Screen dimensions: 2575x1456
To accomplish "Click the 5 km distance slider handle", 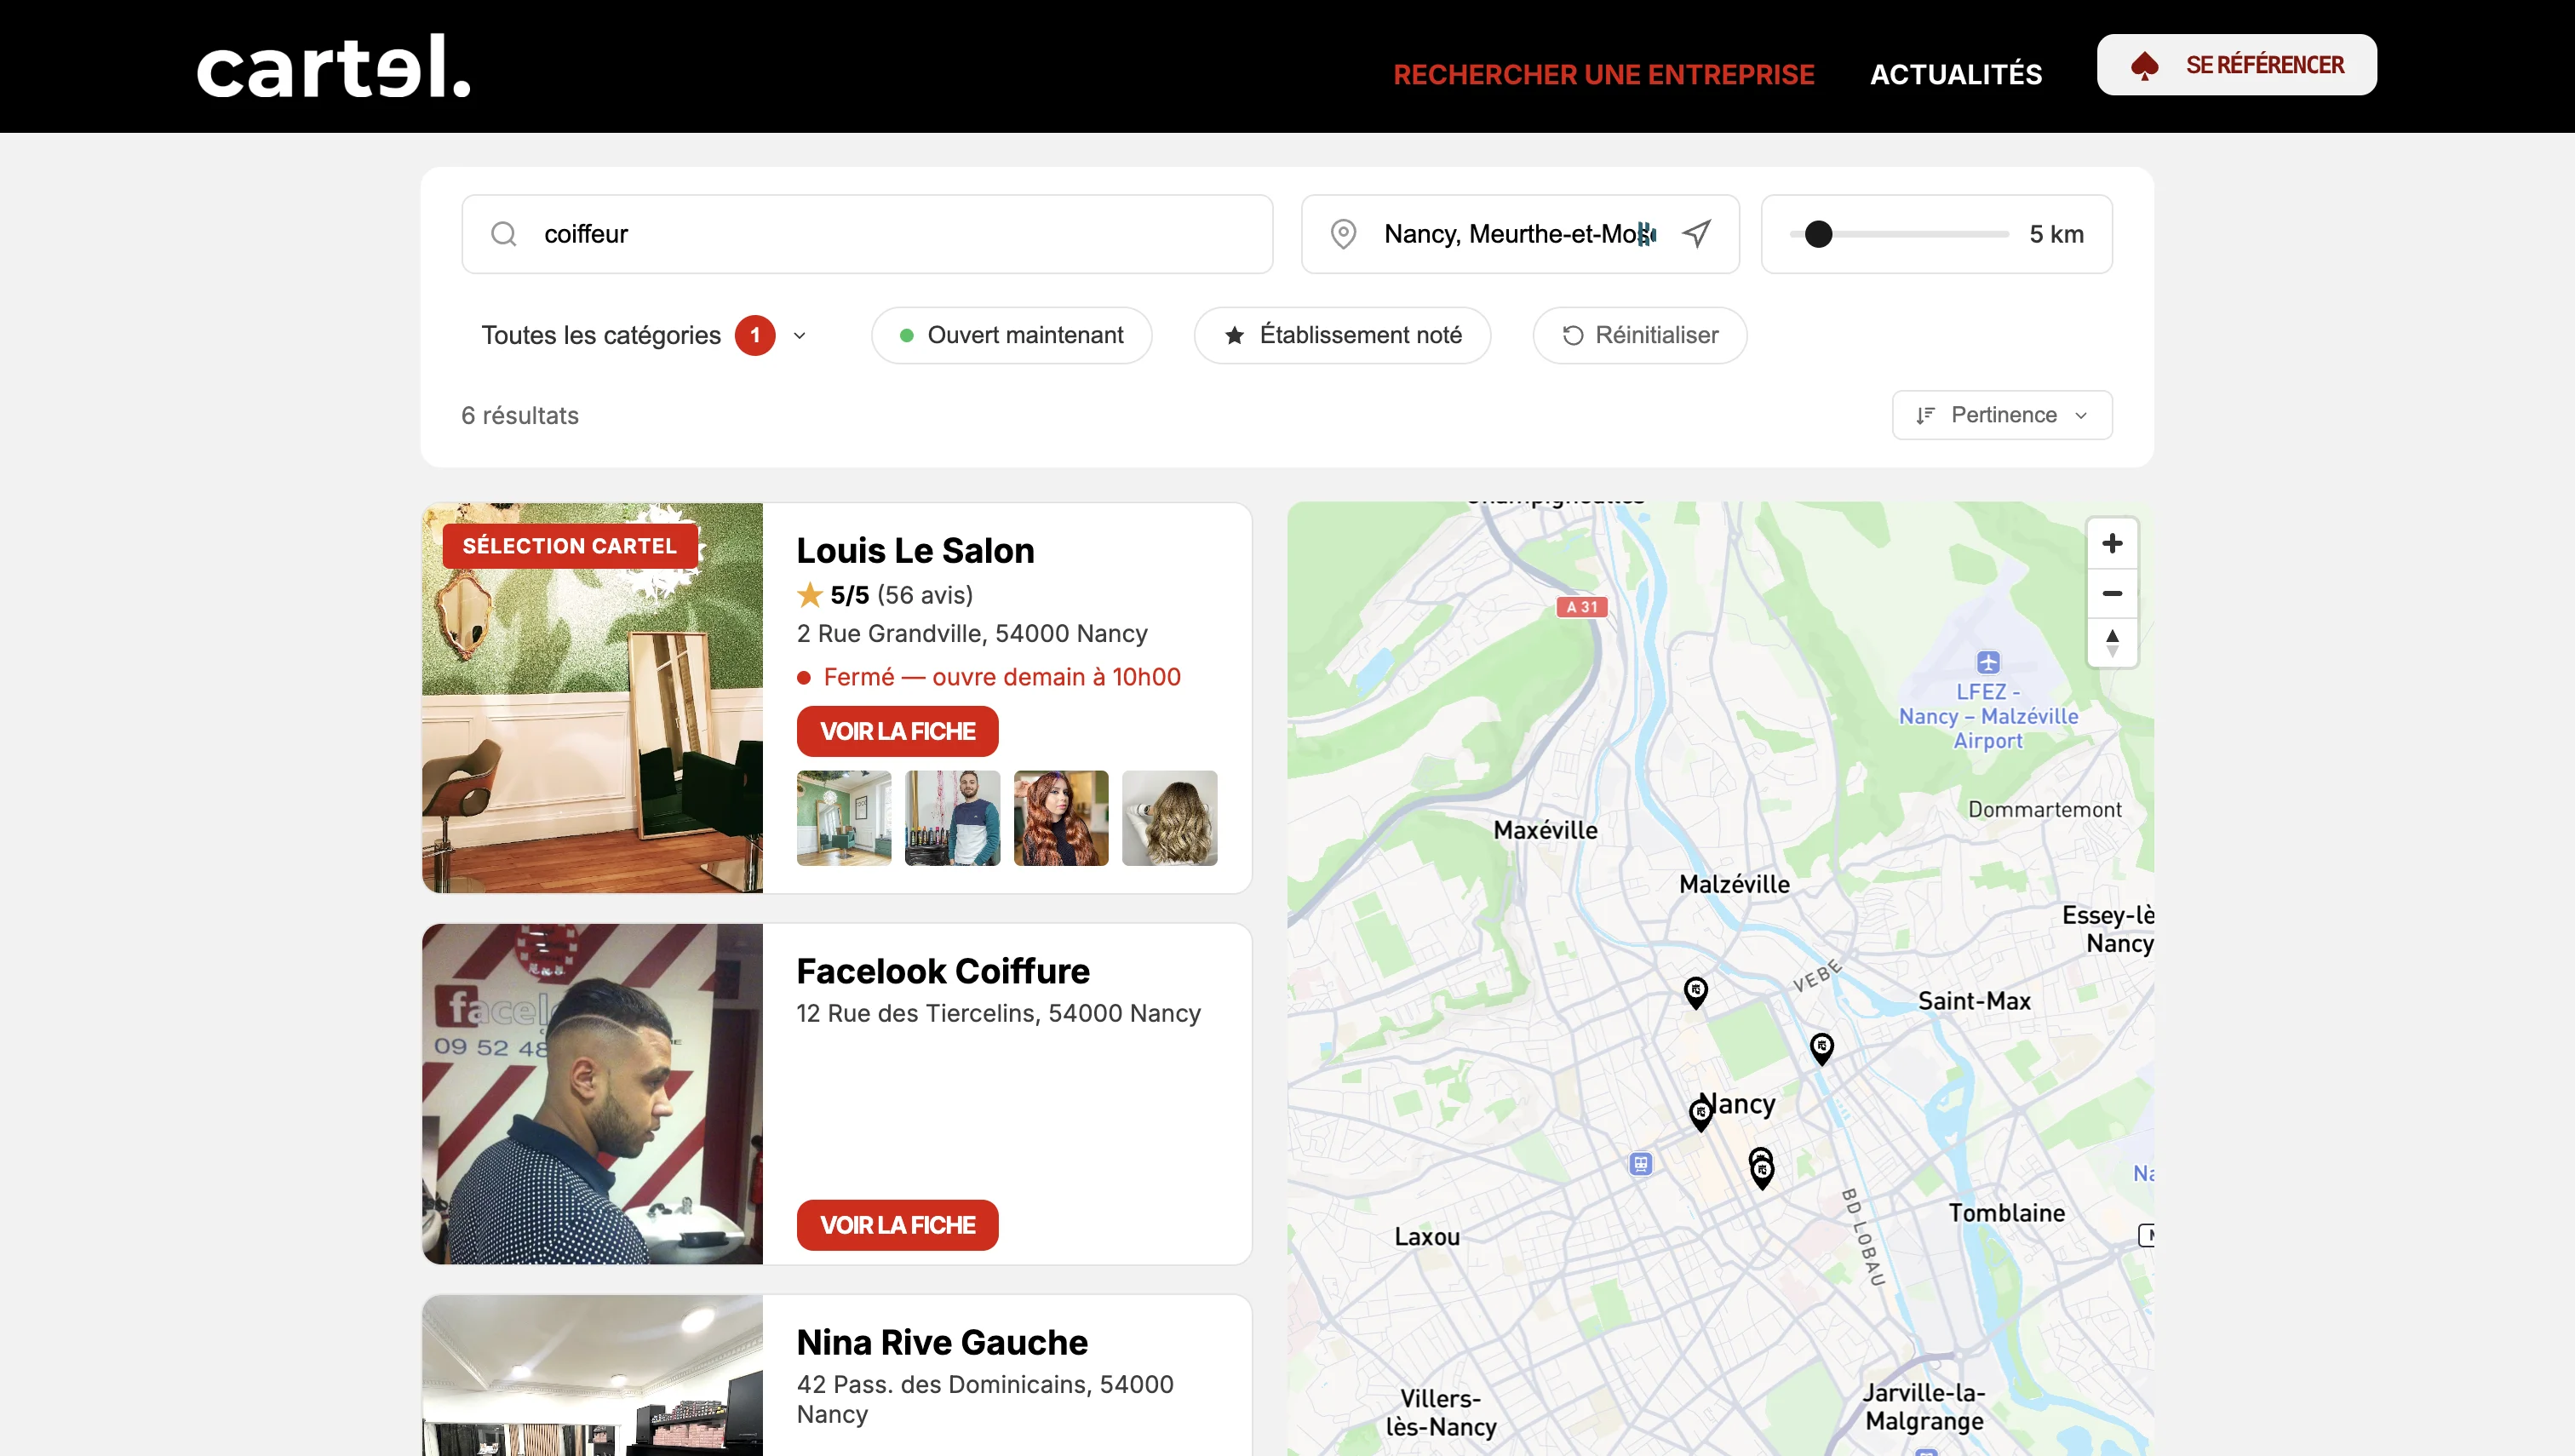I will 1818,234.
